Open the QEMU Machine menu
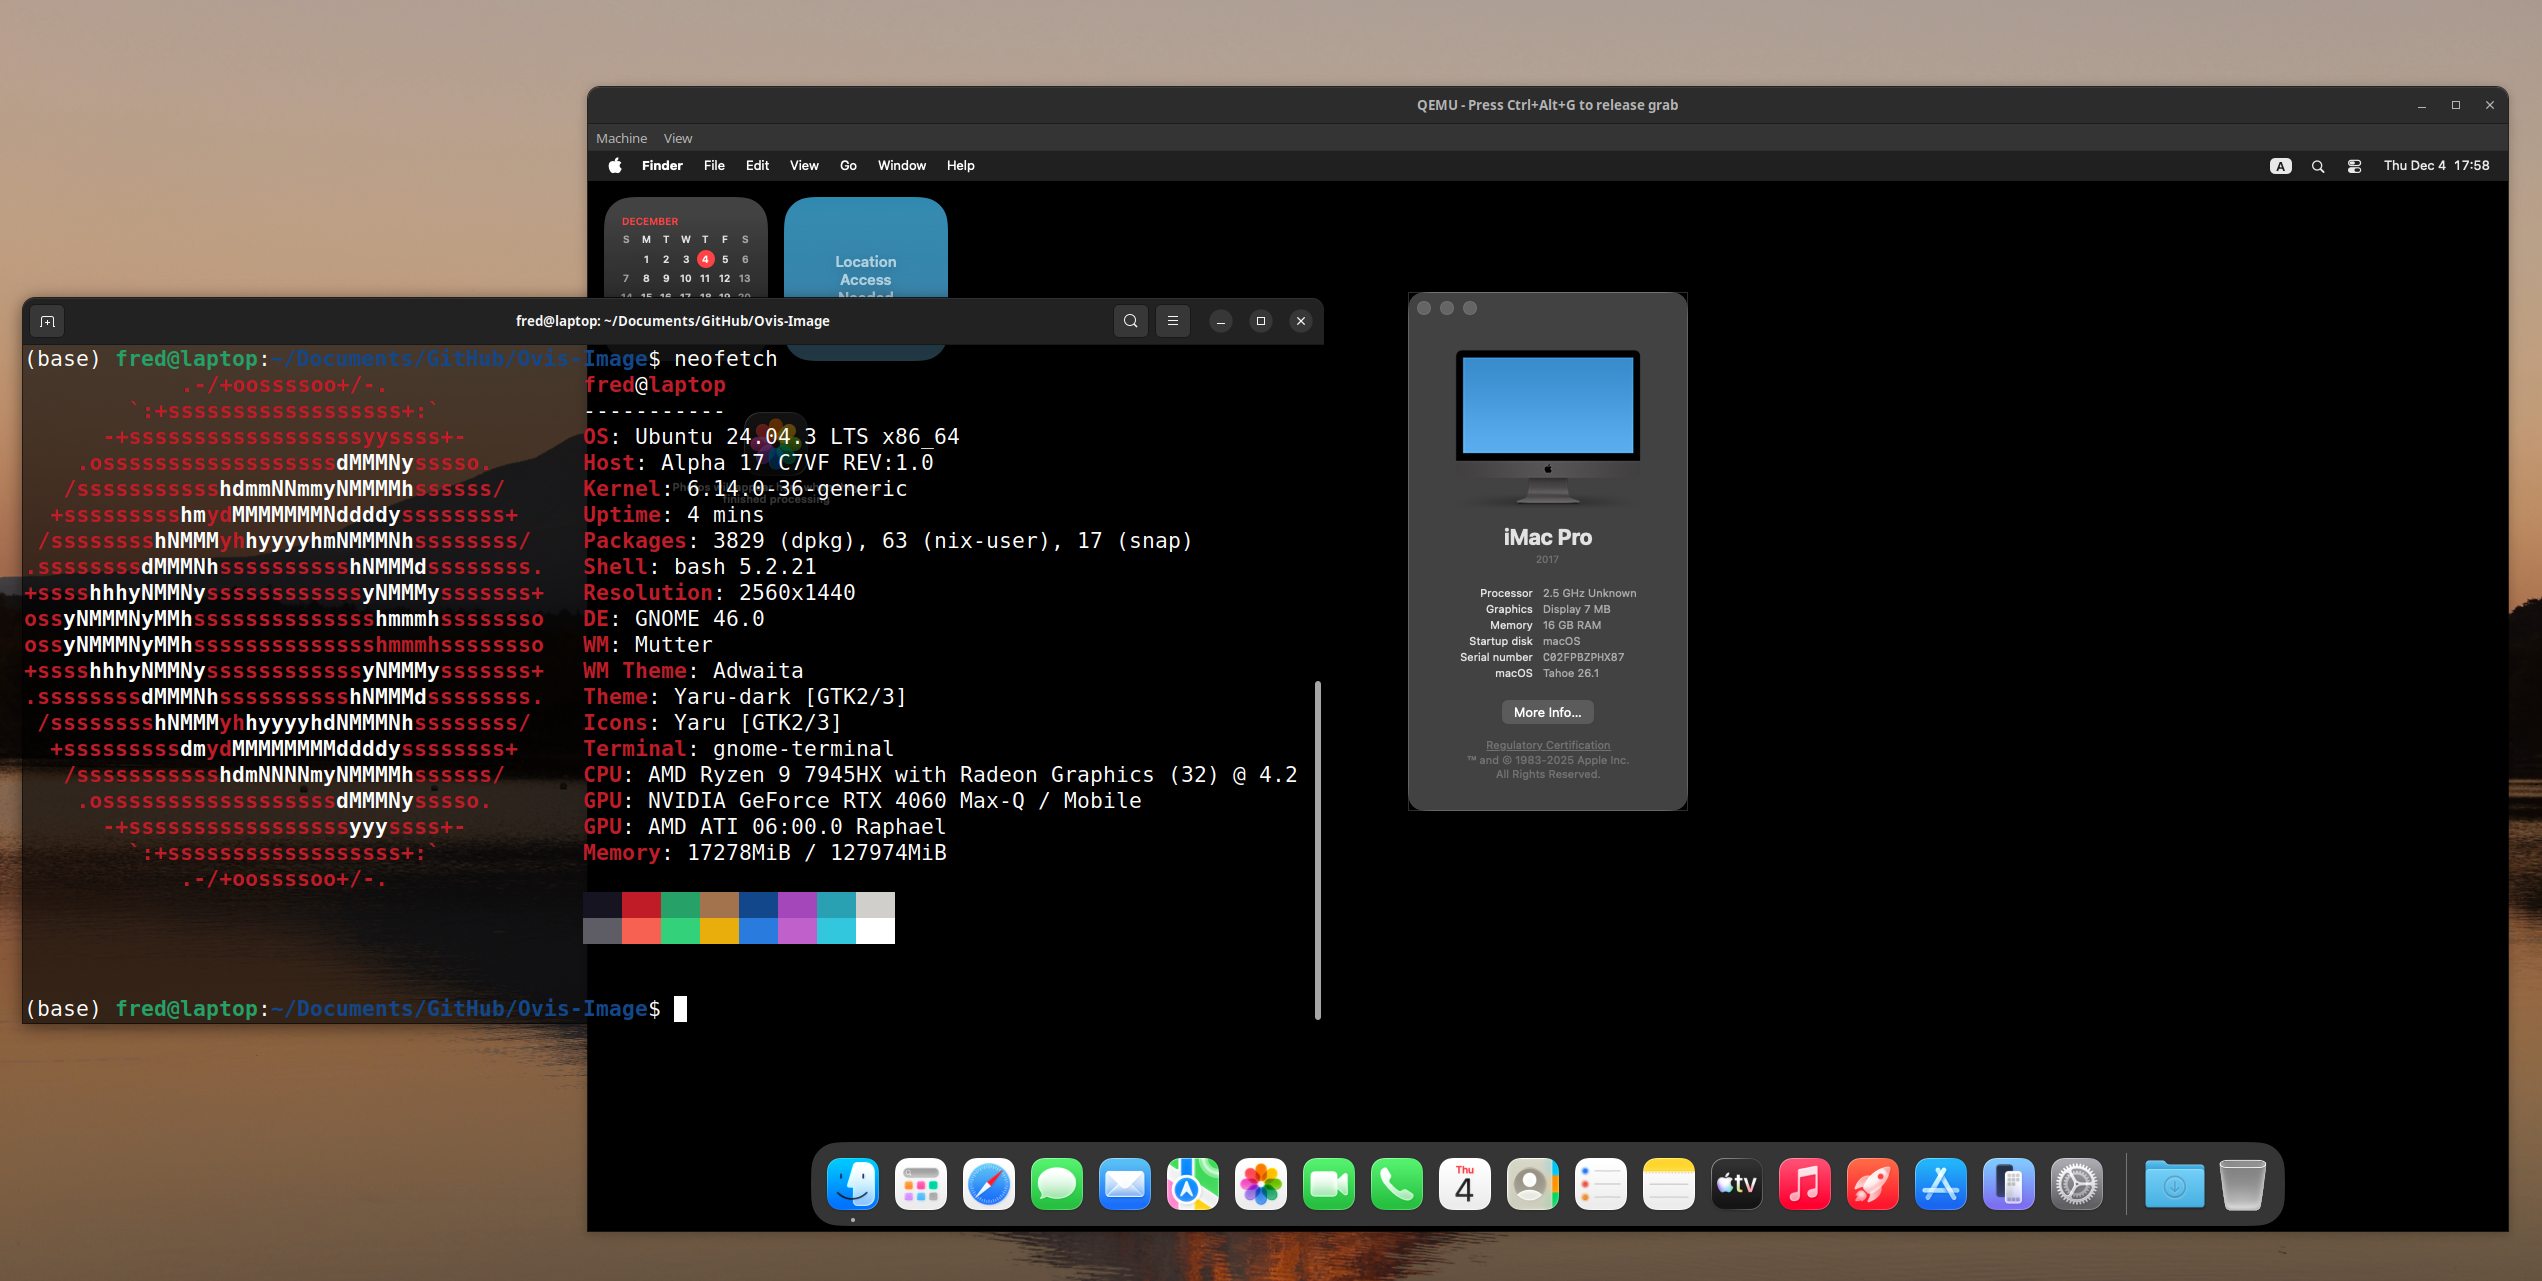The width and height of the screenshot is (2542, 1281). coord(621,138)
